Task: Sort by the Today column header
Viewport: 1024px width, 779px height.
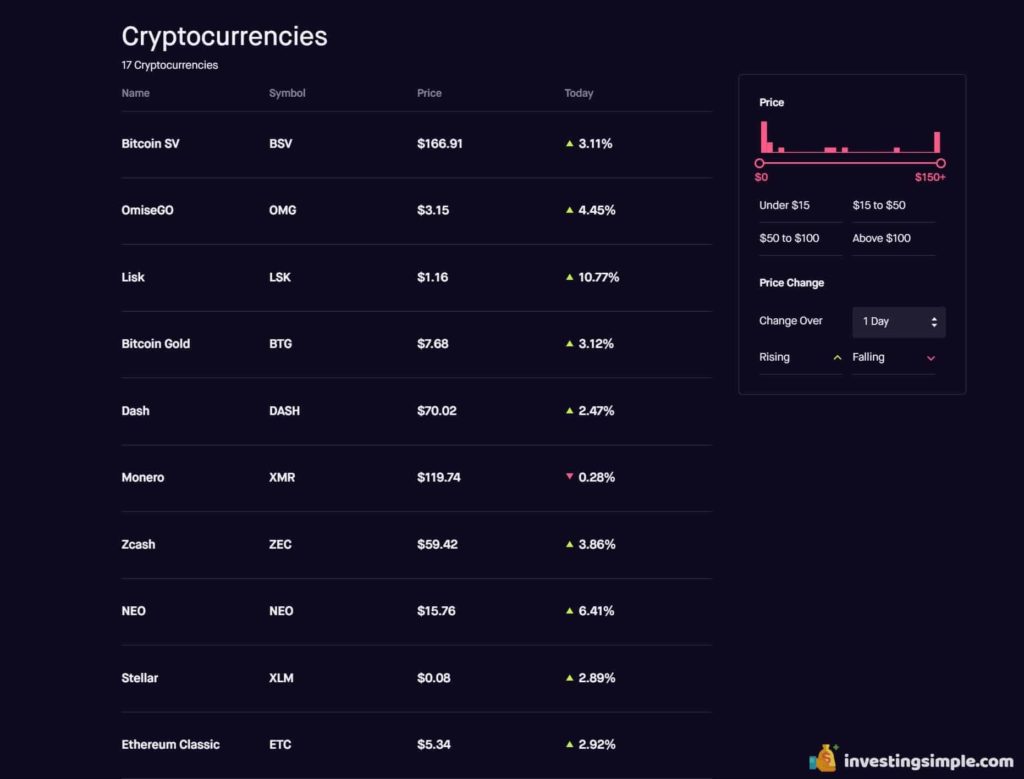Action: (x=579, y=93)
